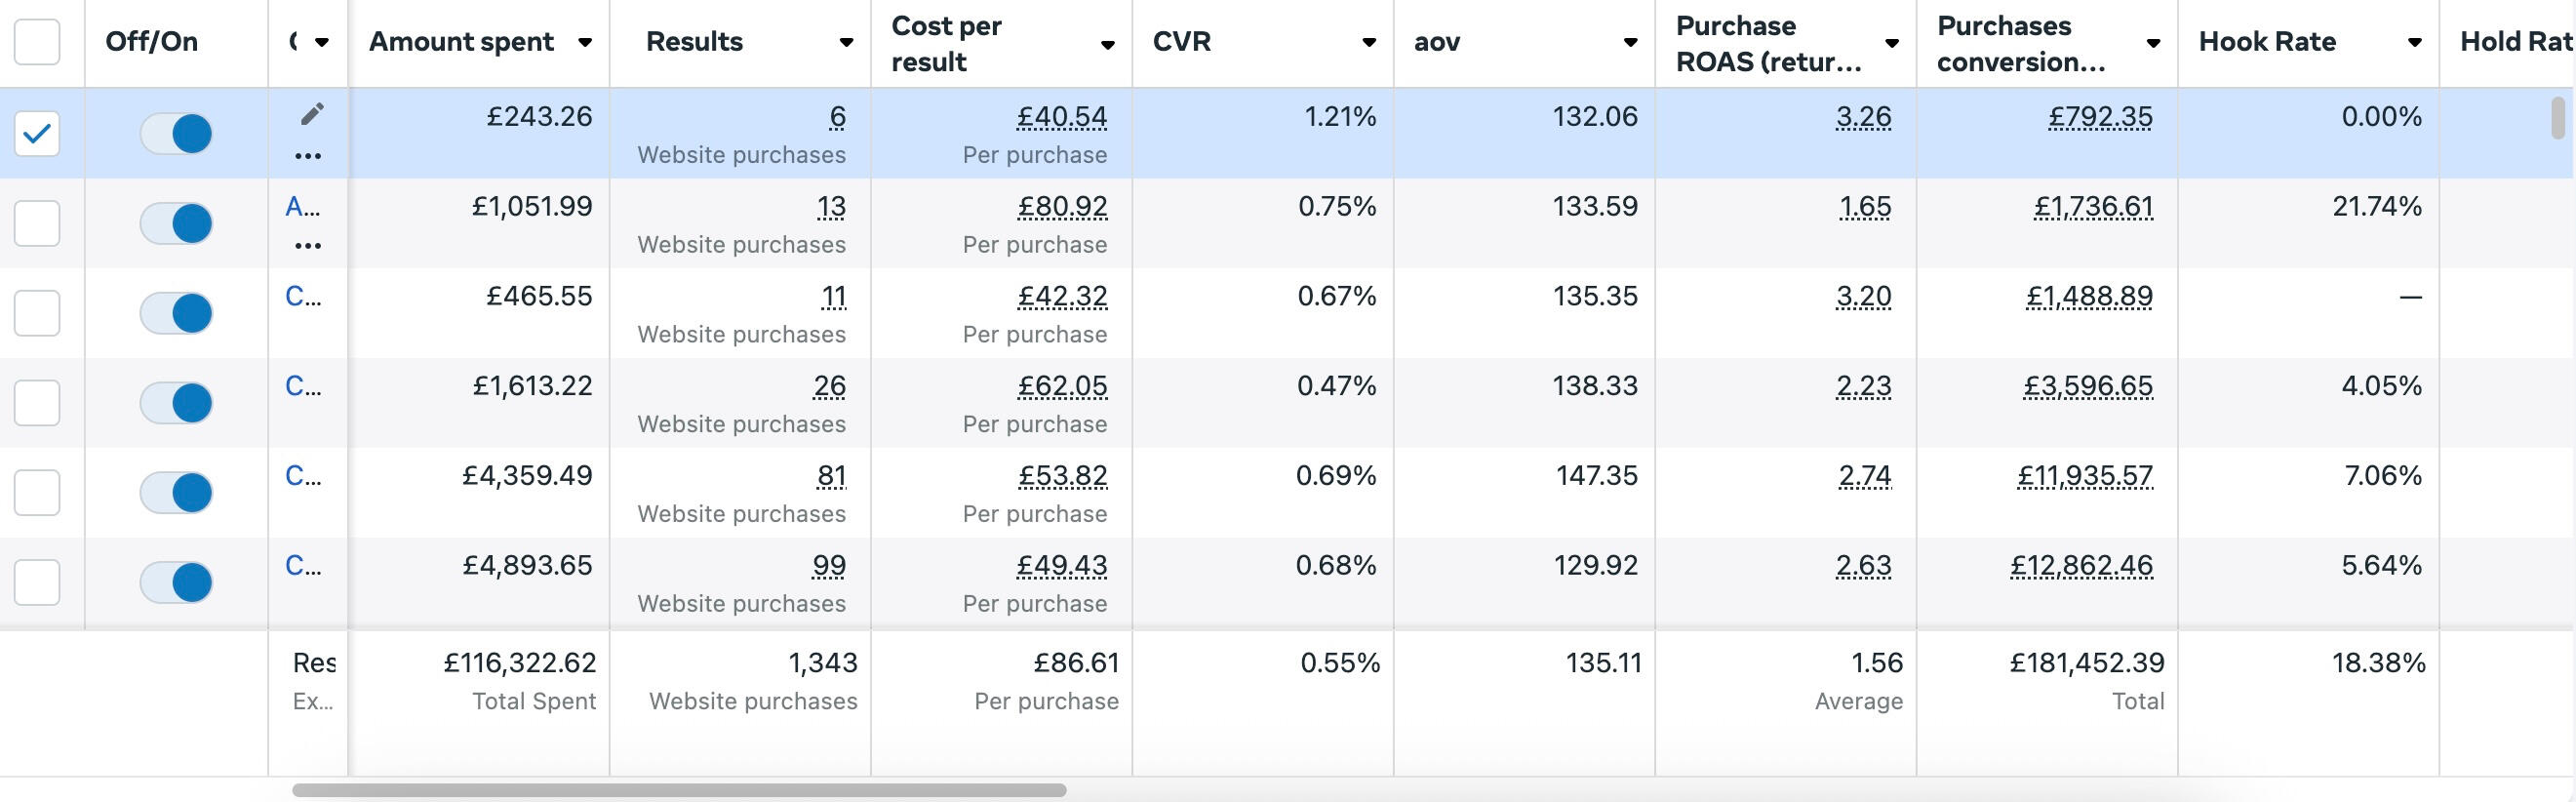Screen dimensions: 2576x802
Task: Open three-dot menu in the £1,051.99 row
Action: coord(308,246)
